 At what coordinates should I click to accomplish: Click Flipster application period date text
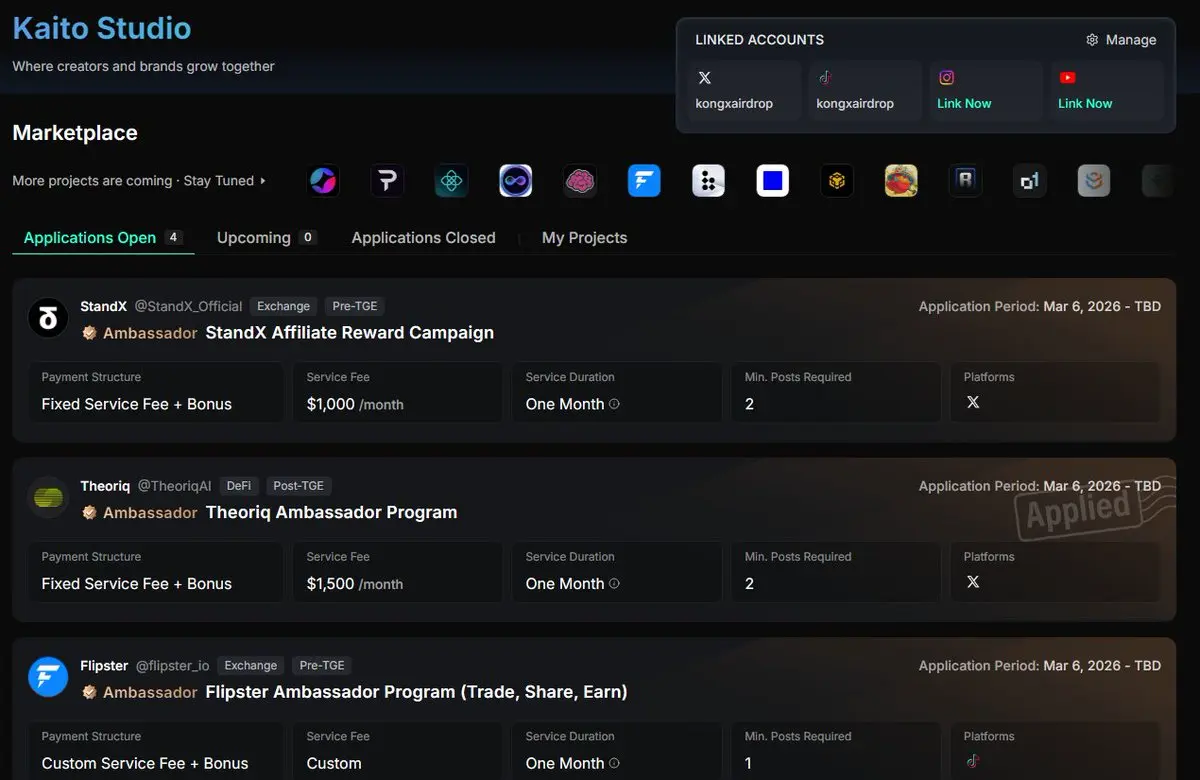[x=1102, y=665]
